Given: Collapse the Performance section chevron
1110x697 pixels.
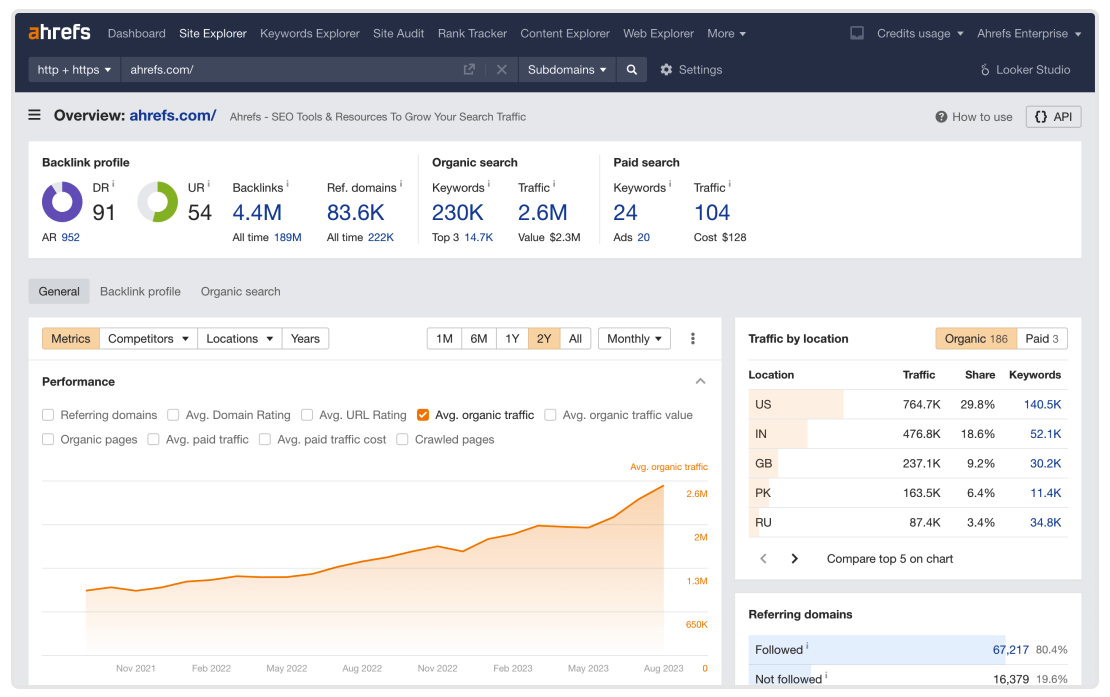Looking at the screenshot, I should [700, 381].
